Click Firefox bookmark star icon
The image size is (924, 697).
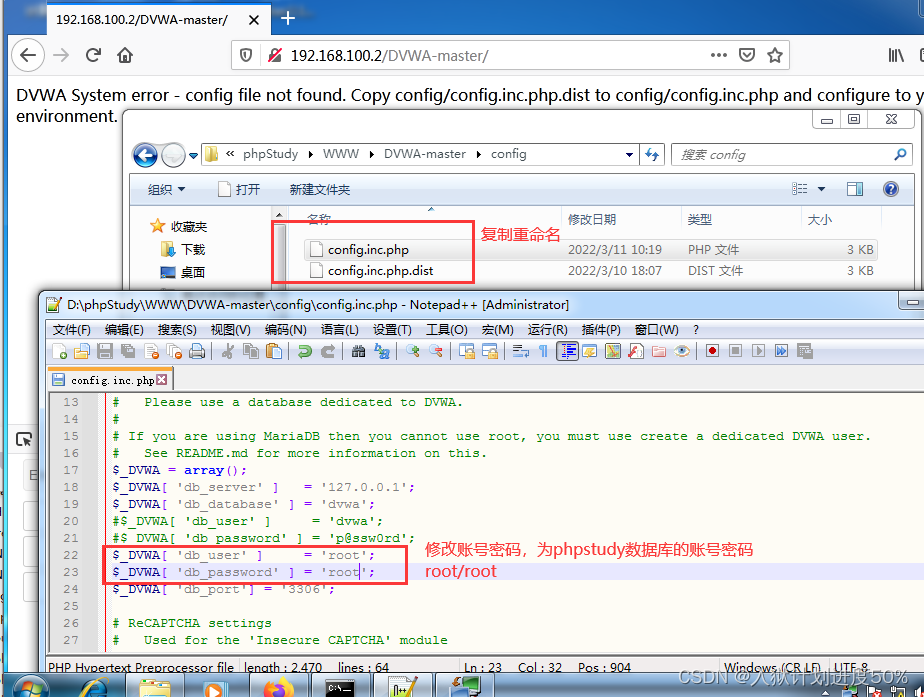[775, 55]
